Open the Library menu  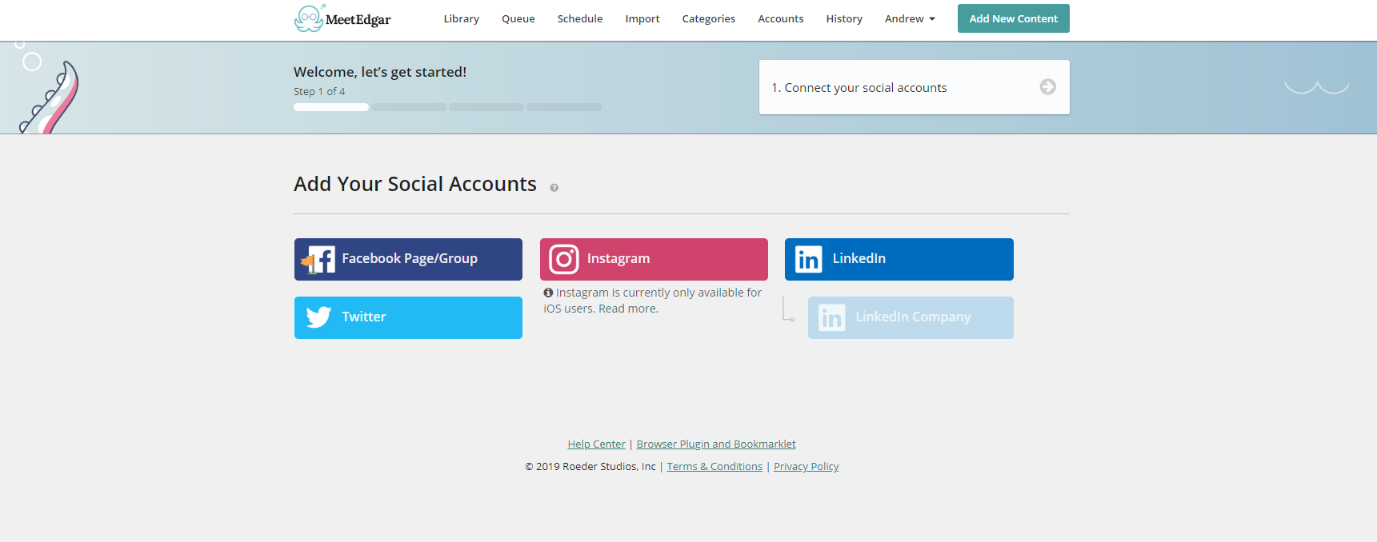point(461,19)
